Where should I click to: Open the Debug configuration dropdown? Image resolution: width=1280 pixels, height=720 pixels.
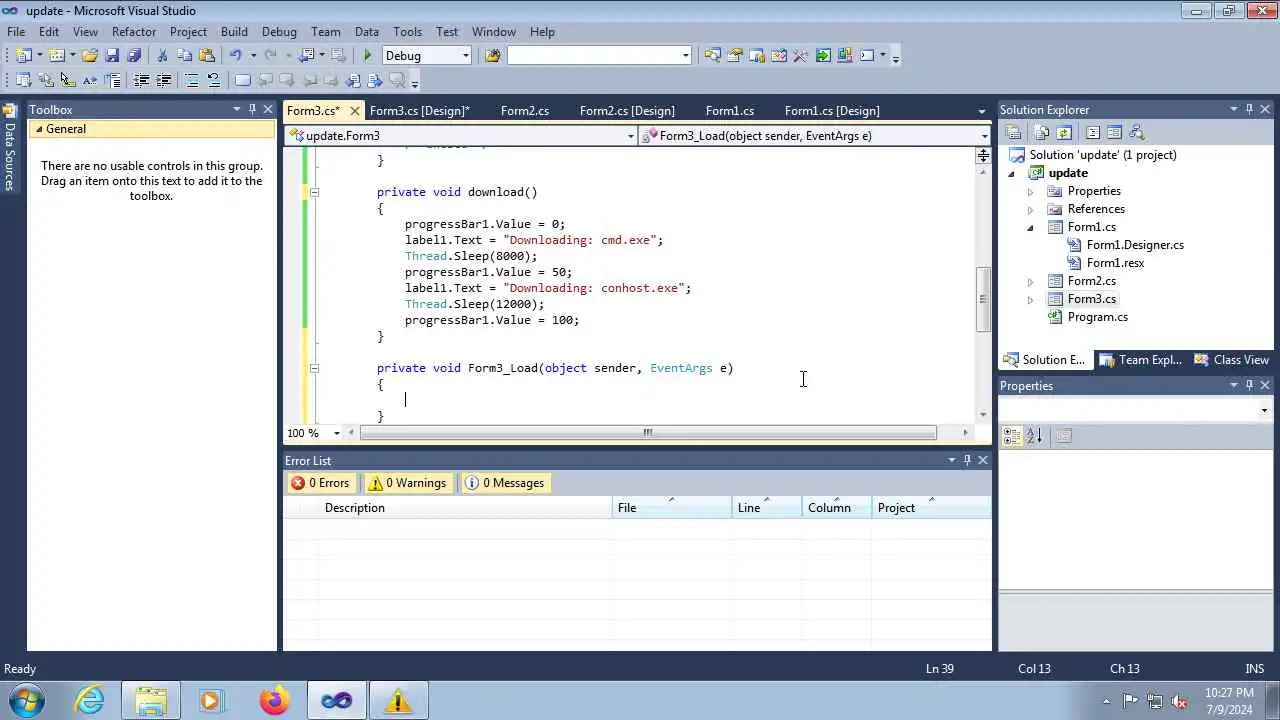465,56
